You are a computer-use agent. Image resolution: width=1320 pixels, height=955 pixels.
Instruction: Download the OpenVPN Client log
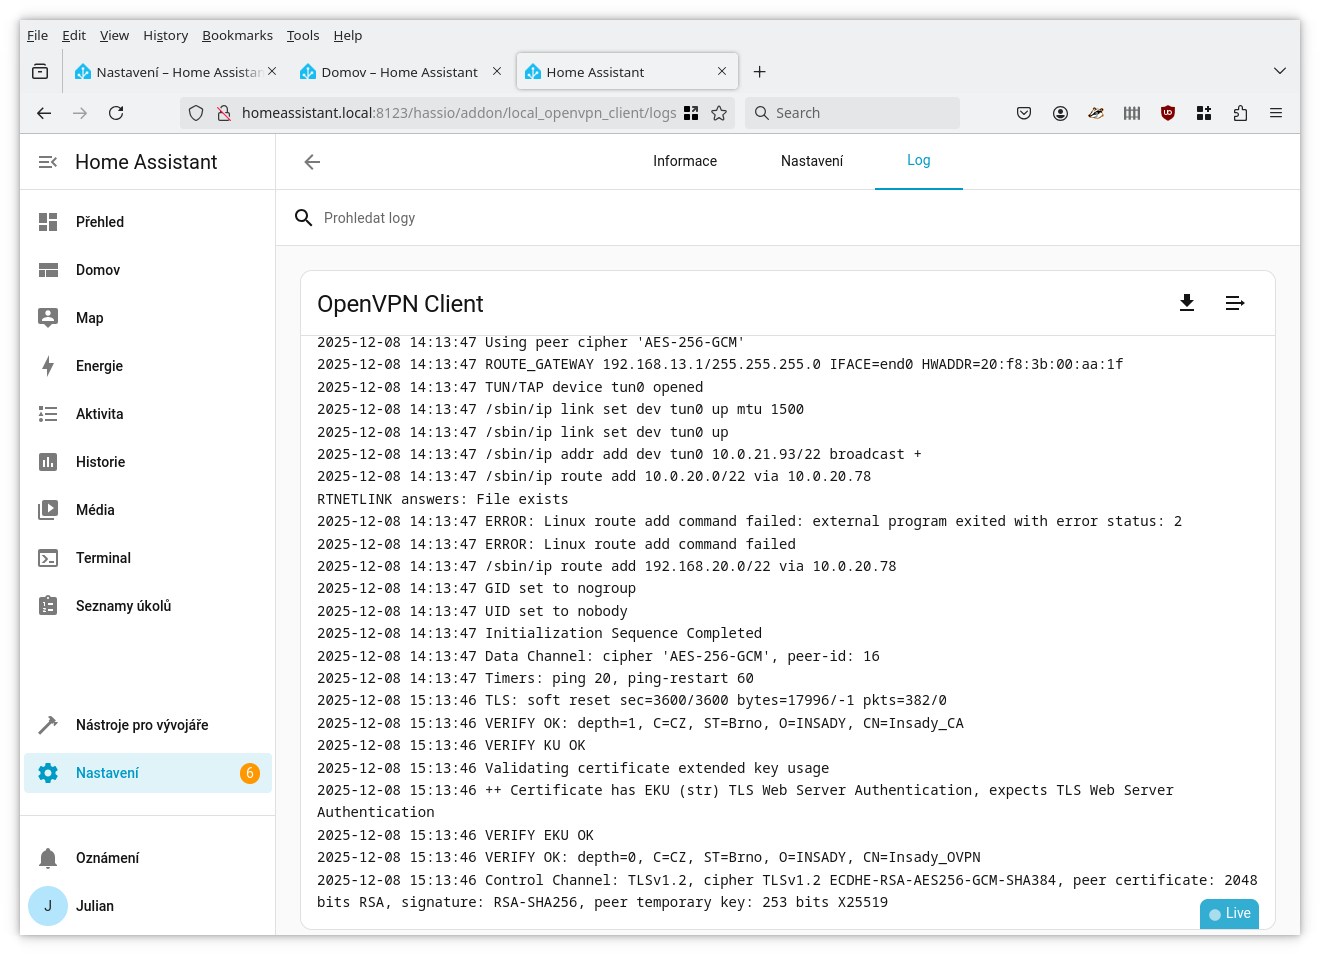1187,303
